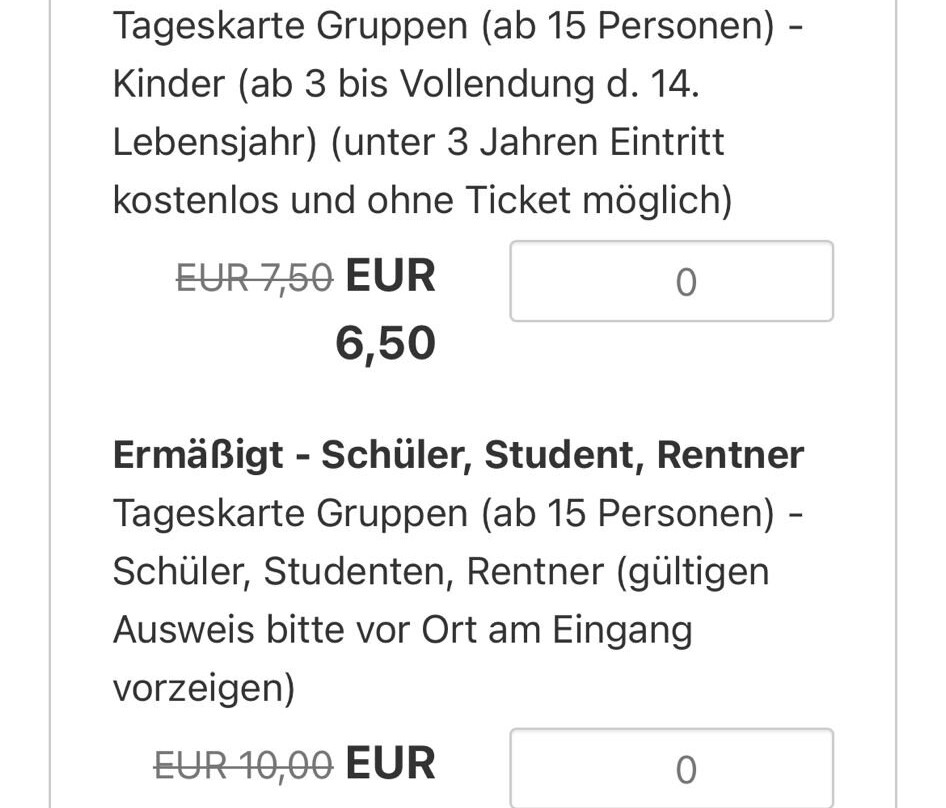Click the bold EUR label beside EUR 7,50
Image resolution: width=946 pixels, height=808 pixels.
click(x=390, y=276)
